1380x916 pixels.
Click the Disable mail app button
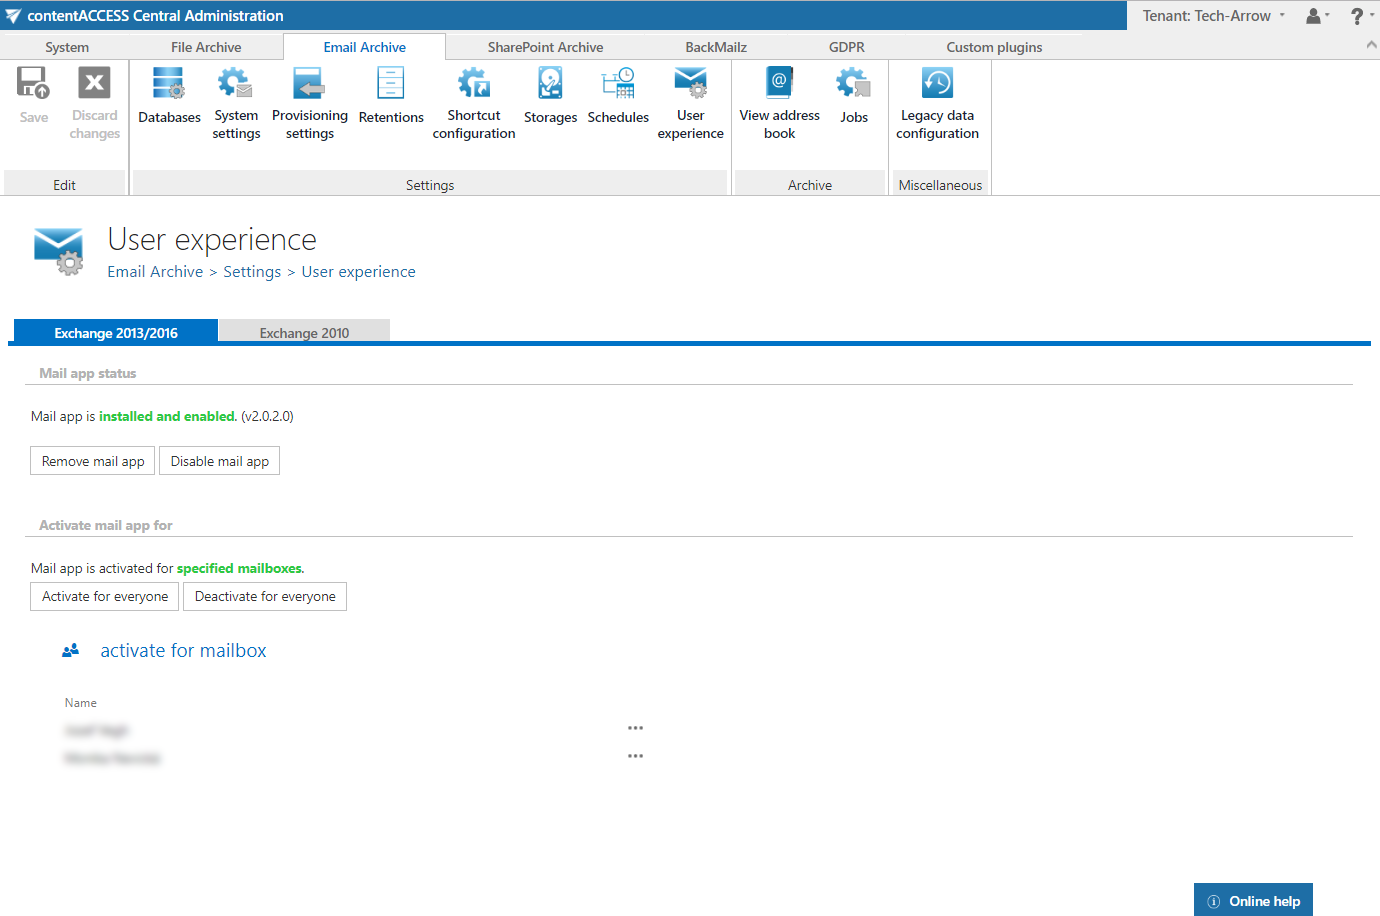tap(219, 461)
